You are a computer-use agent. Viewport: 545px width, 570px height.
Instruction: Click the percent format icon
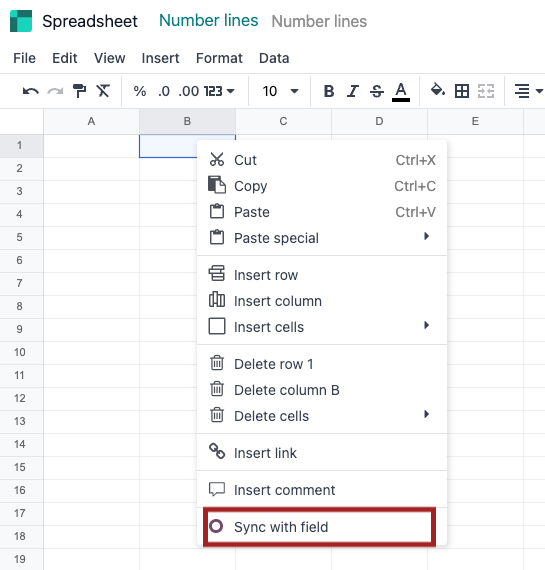(x=140, y=91)
